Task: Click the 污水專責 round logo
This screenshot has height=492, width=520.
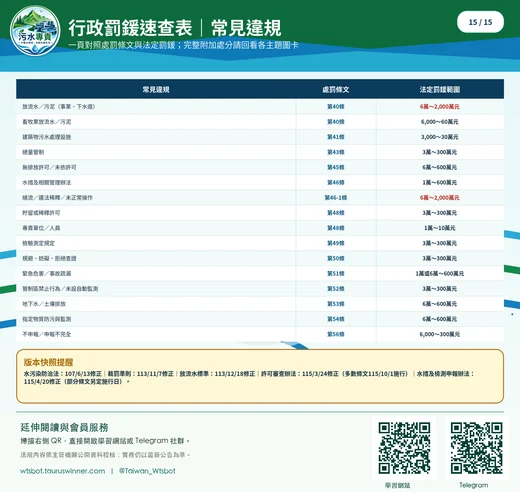Action: point(35,30)
